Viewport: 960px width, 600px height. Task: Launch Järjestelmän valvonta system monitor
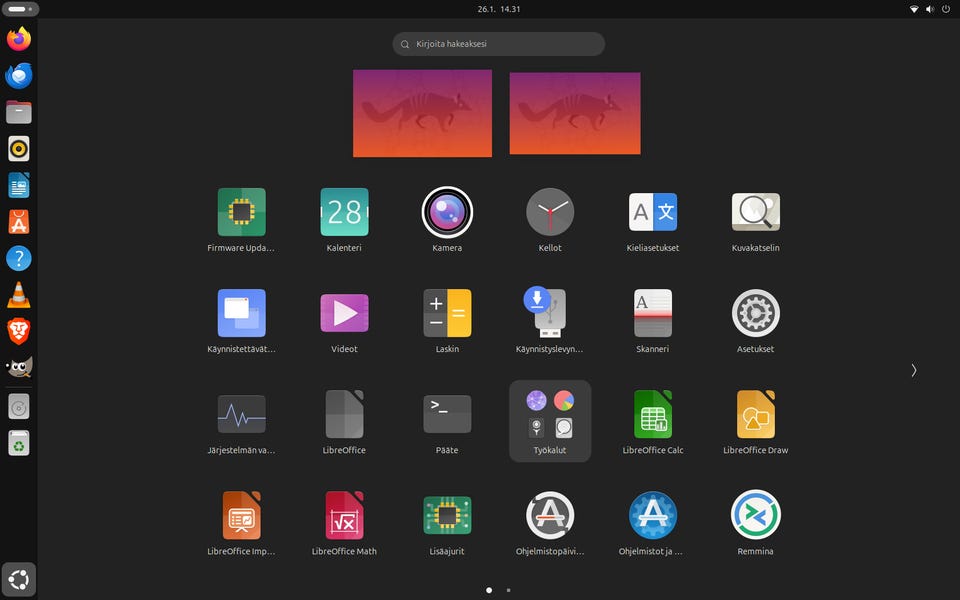(x=241, y=414)
